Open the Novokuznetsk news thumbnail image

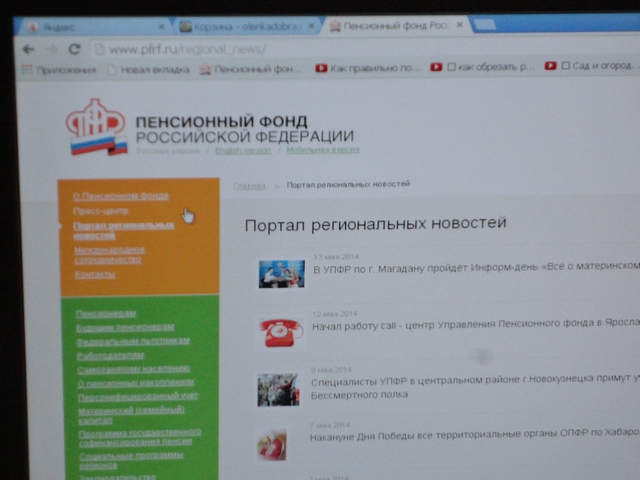coord(278,390)
